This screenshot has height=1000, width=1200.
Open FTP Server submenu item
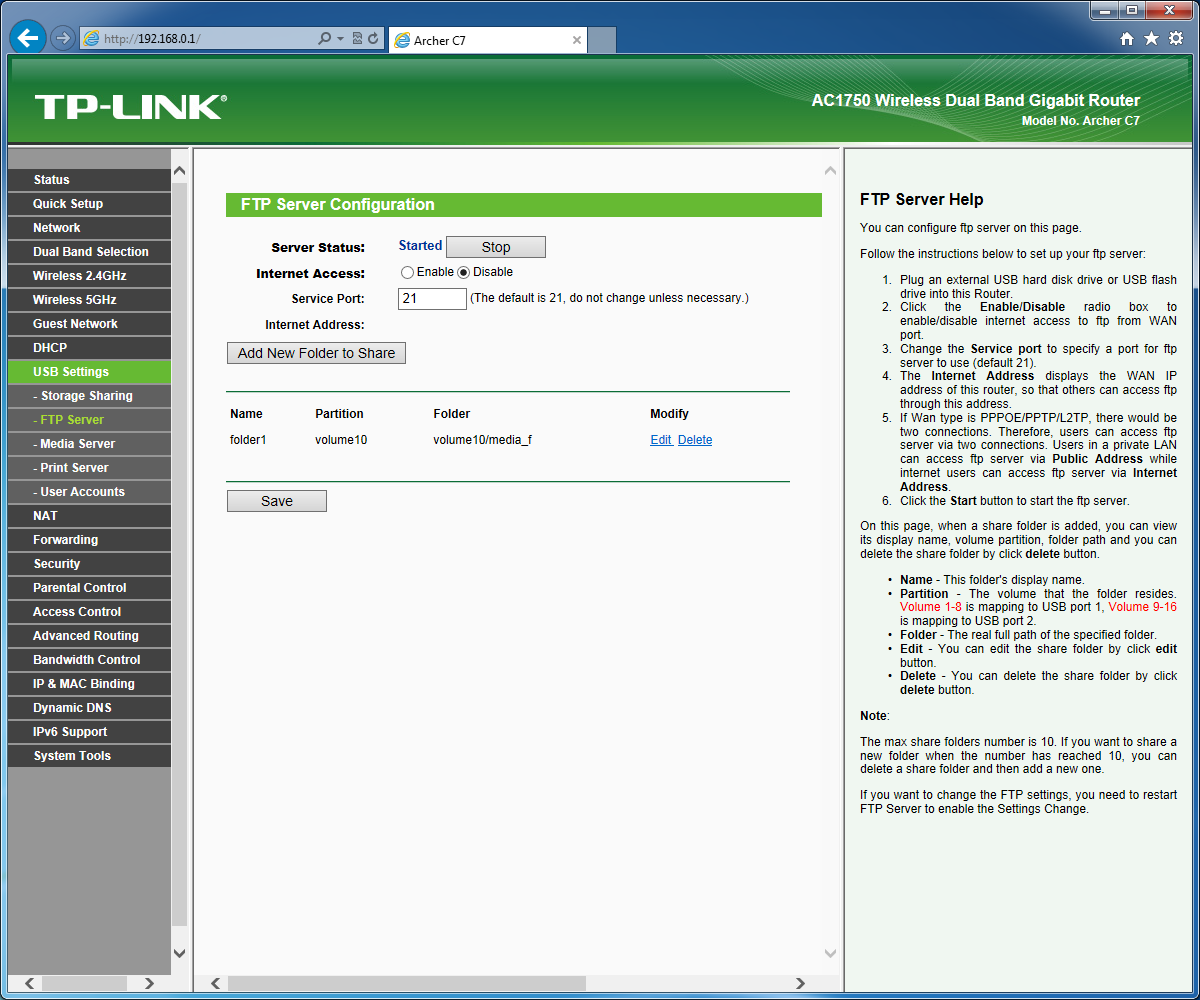point(89,420)
